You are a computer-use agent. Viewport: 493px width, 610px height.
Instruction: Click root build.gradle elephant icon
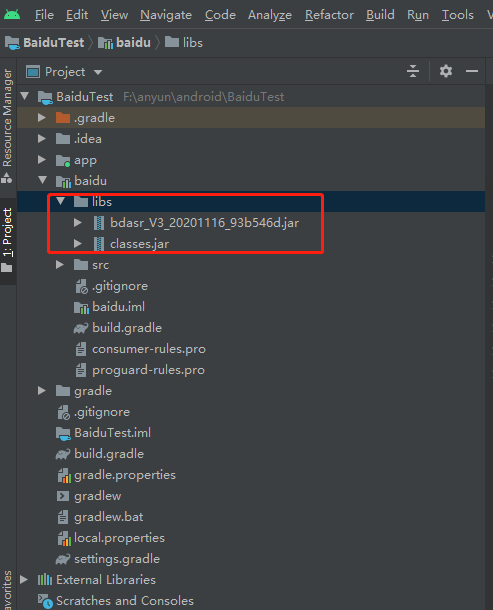(x=63, y=454)
